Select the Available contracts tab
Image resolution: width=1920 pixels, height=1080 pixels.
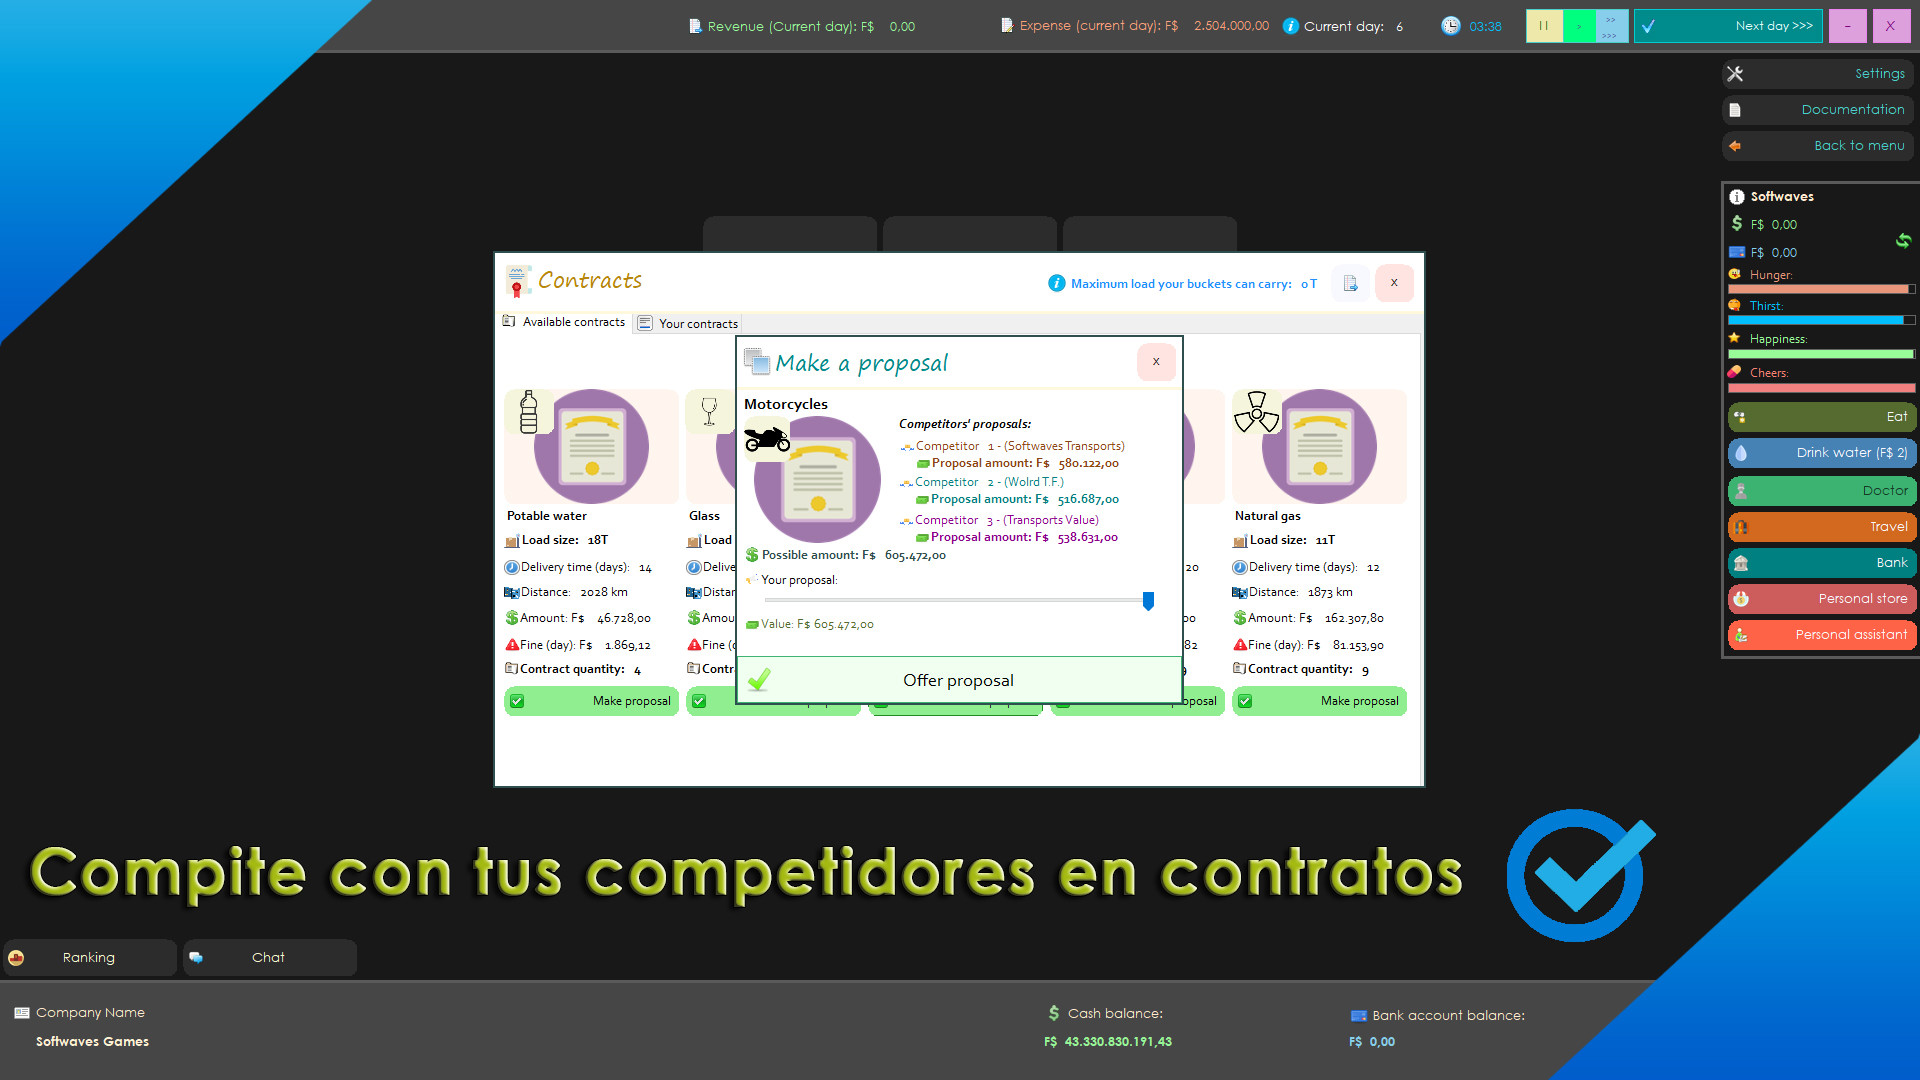[x=564, y=322]
